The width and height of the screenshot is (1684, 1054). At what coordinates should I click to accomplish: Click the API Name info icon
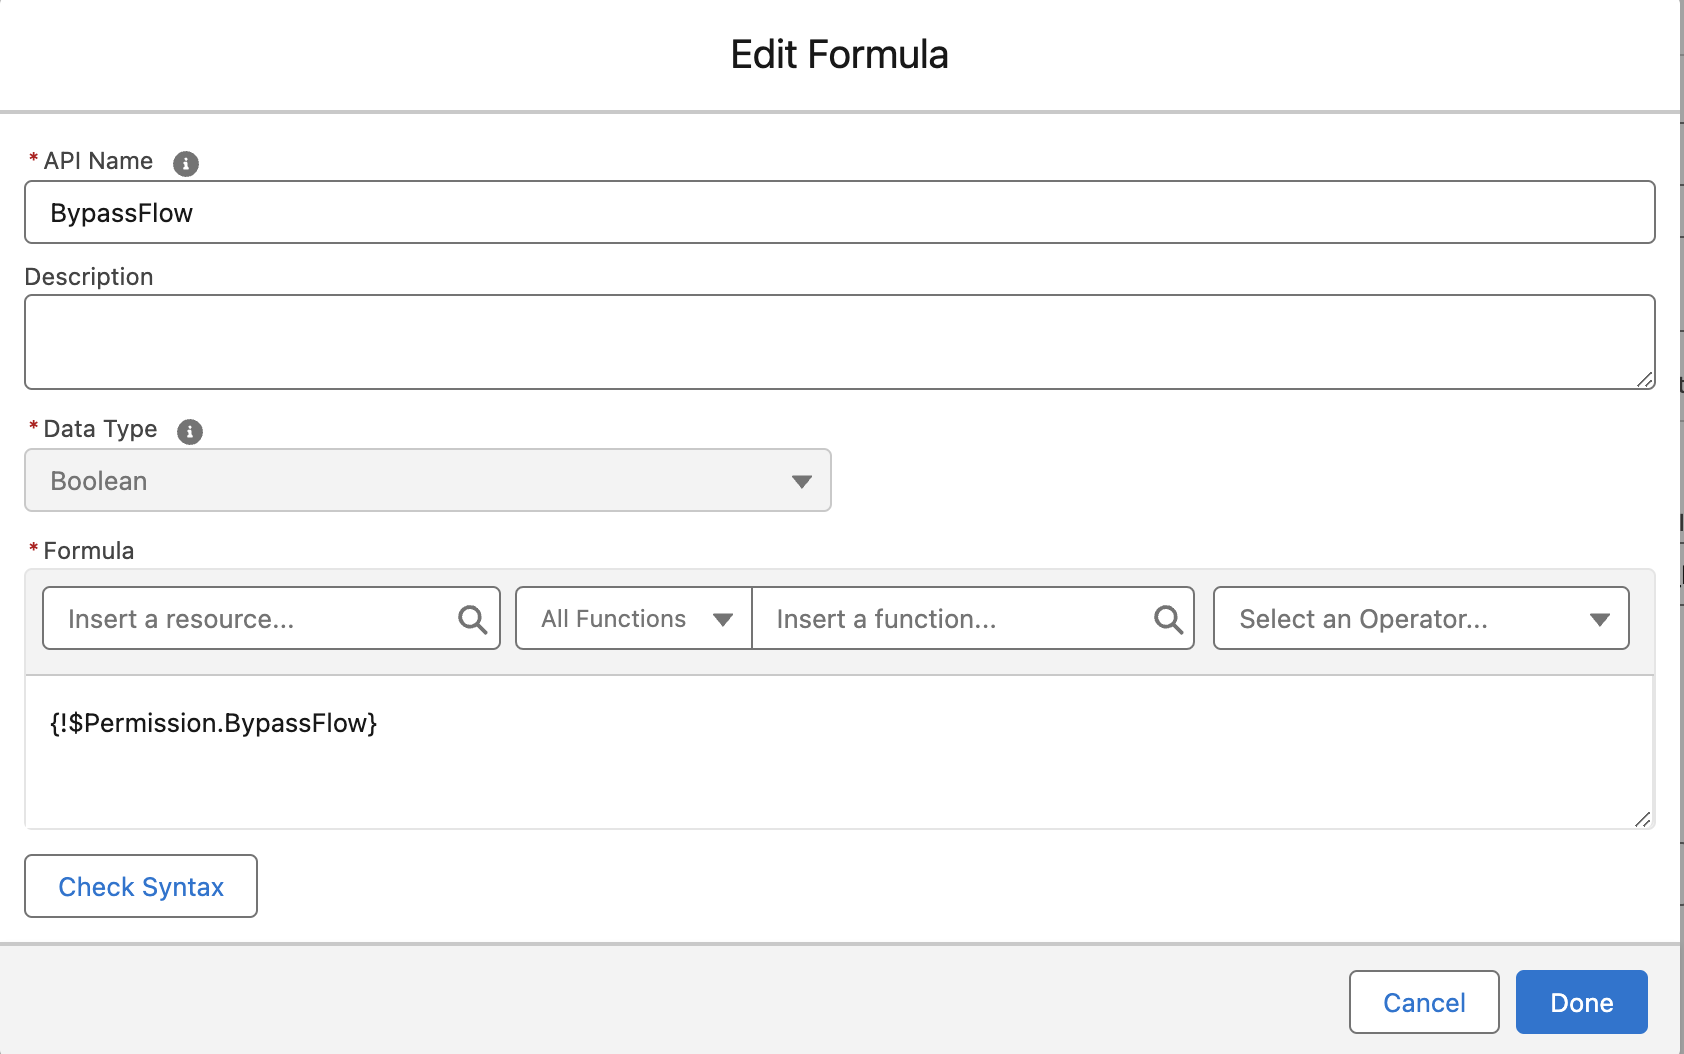(x=186, y=163)
